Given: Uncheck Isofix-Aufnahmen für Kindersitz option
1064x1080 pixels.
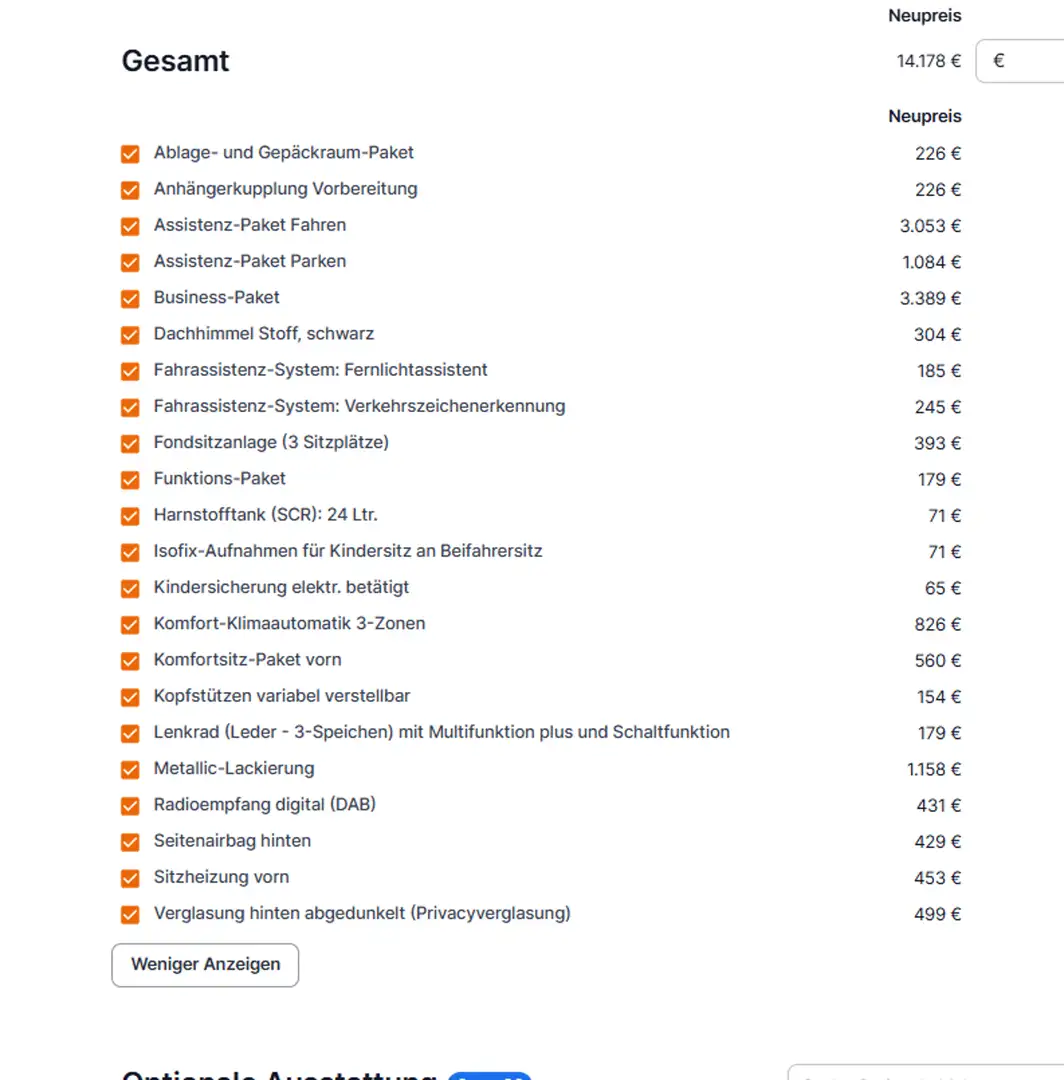Looking at the screenshot, I should click(130, 552).
